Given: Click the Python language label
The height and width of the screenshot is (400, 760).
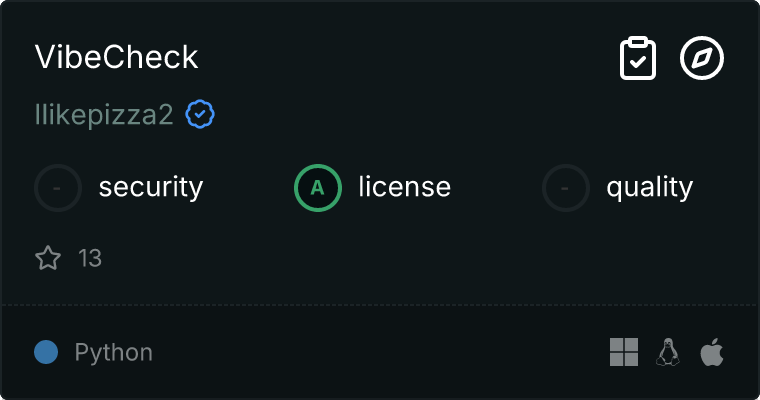Looking at the screenshot, I should (x=113, y=352).
